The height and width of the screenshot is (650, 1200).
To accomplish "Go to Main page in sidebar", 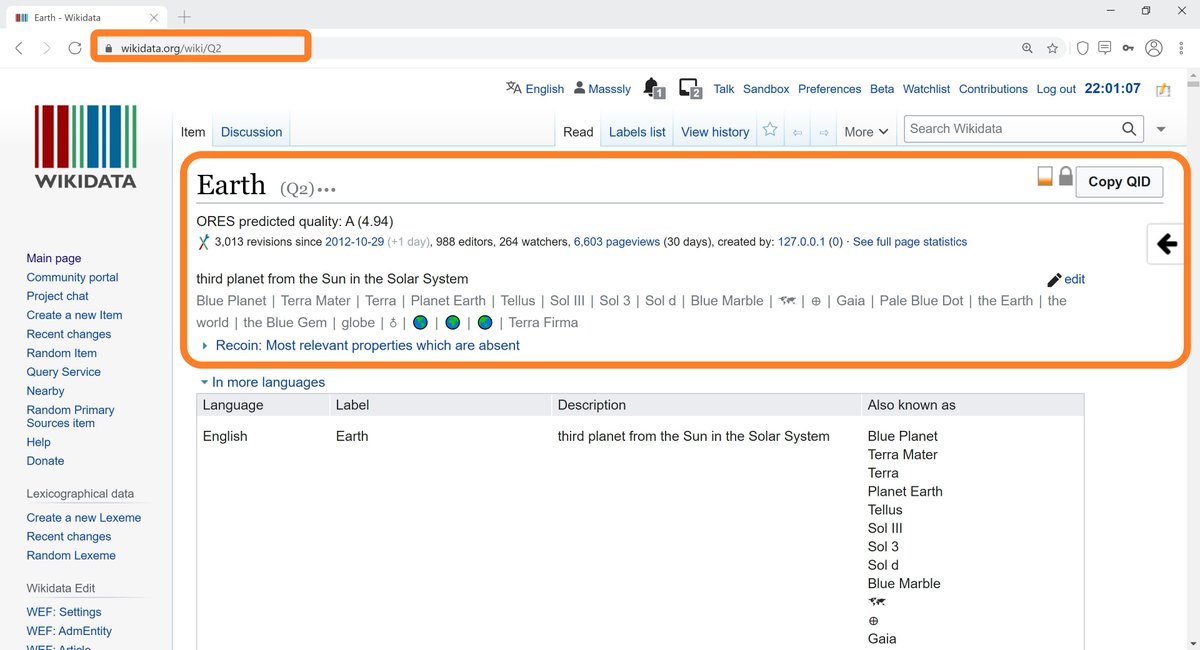I will click(x=54, y=258).
